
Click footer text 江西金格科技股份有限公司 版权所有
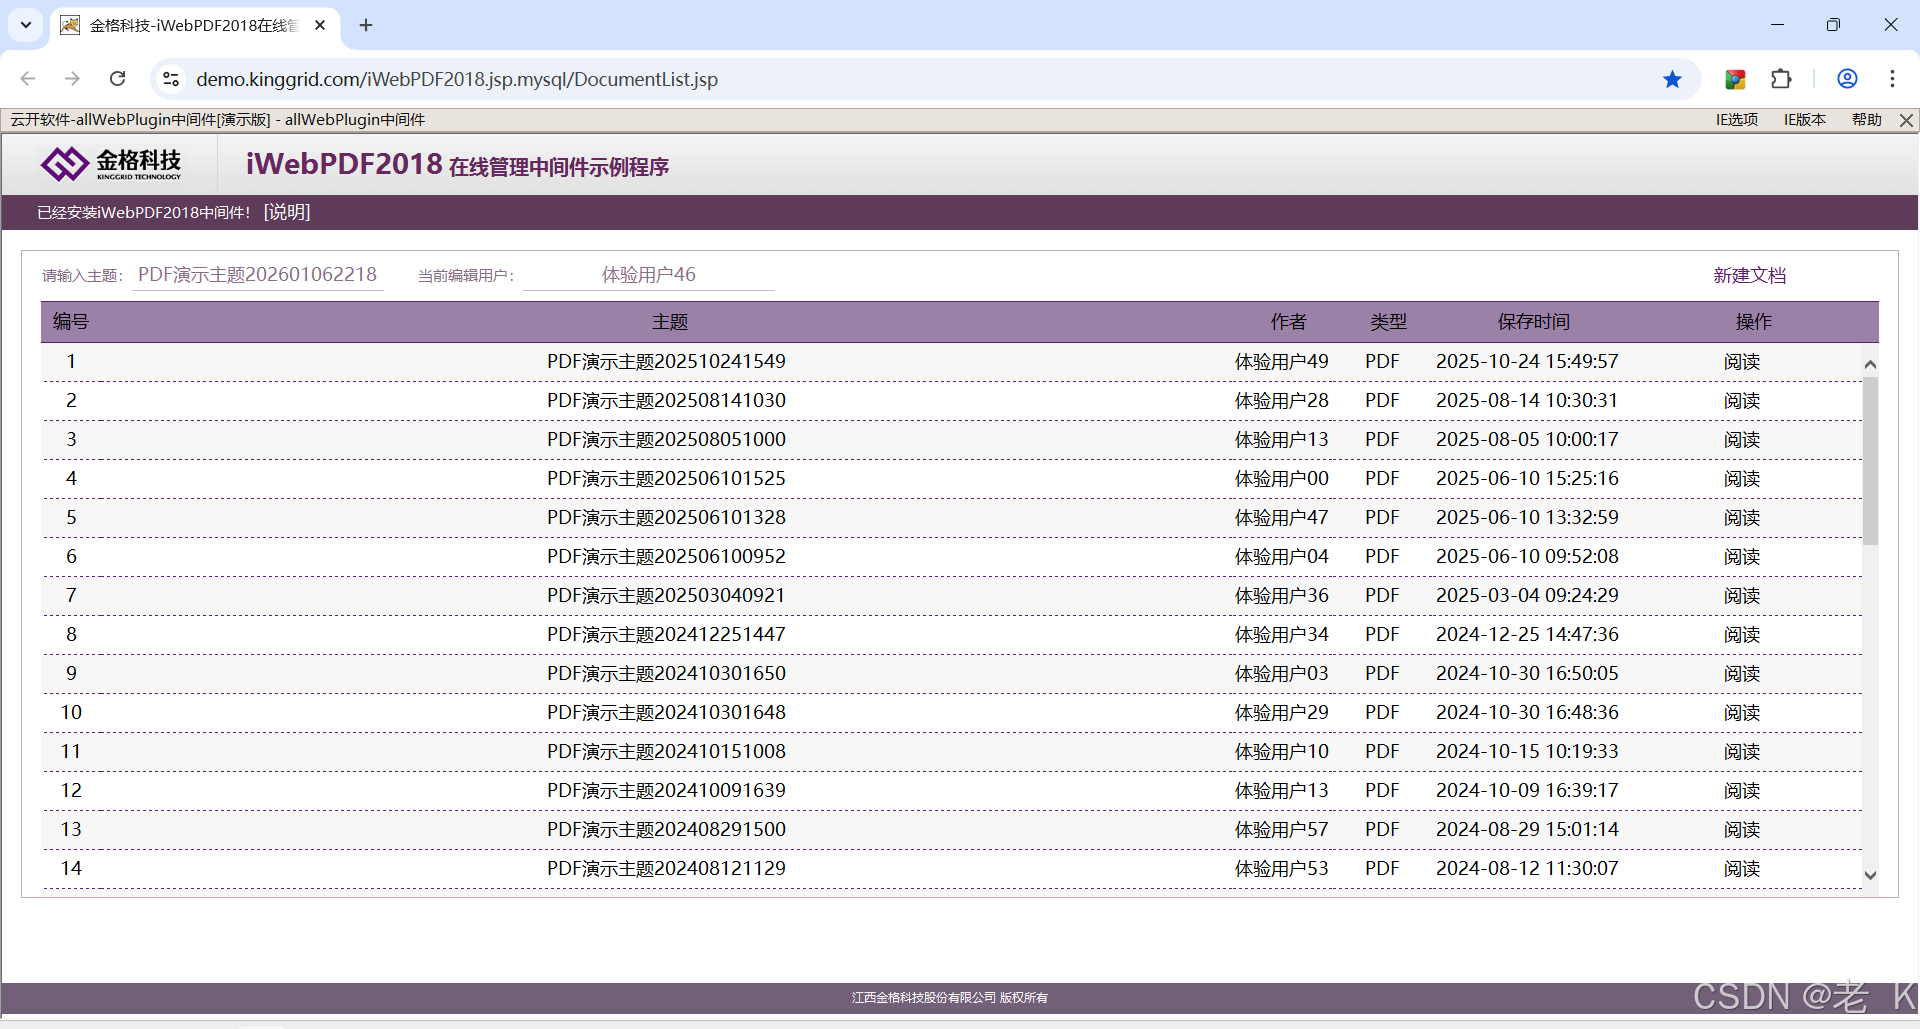click(x=949, y=998)
